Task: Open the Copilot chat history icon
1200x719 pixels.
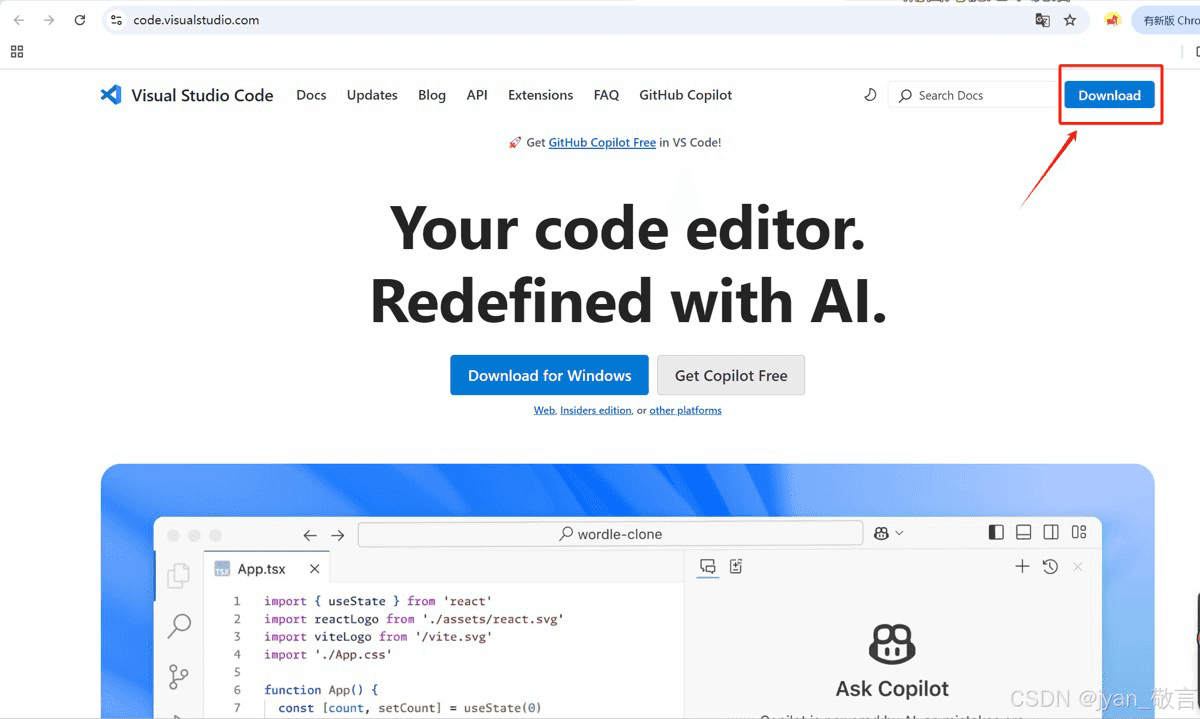Action: pos(1049,566)
